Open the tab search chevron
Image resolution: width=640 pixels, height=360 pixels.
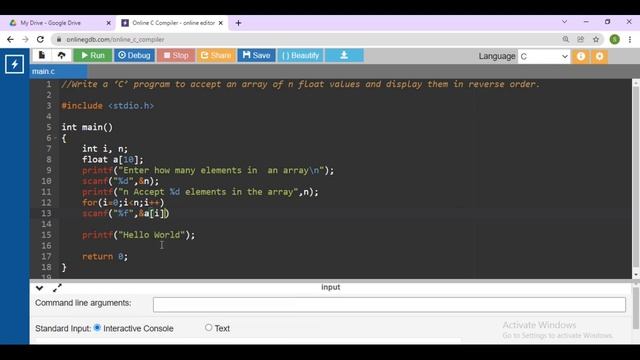[x=564, y=22]
